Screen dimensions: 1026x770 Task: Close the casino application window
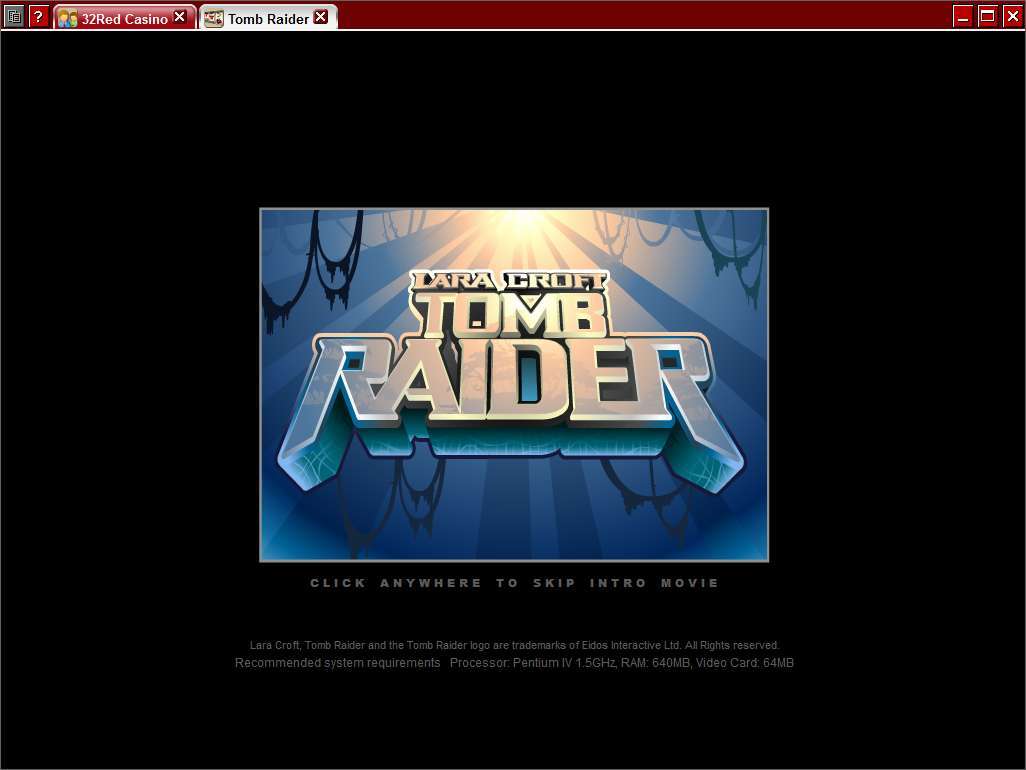coord(1012,16)
